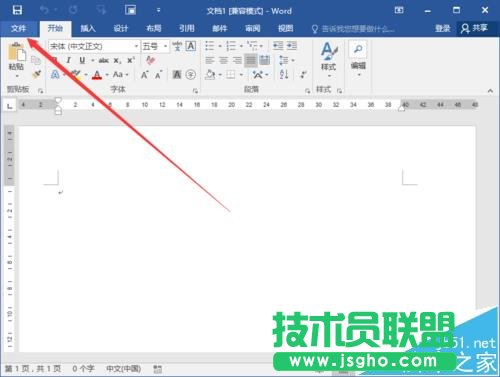Viewport: 500px width, 377px height.
Task: Open the Borders dropdown arrow
Action: click(241, 75)
